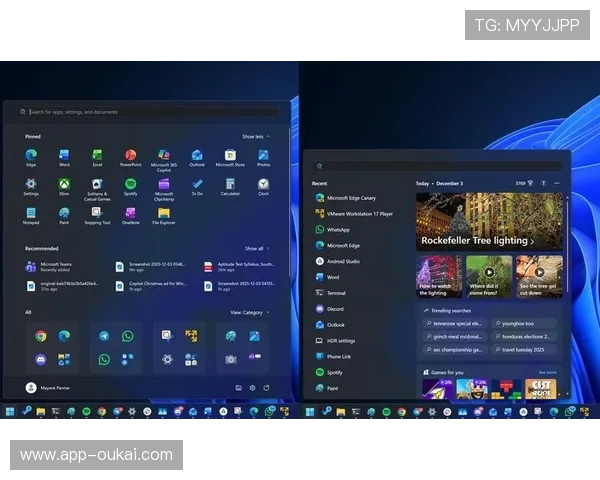Viewport: 600px width, 480px height.
Task: Click the power button in Start menu
Action: pos(267,387)
